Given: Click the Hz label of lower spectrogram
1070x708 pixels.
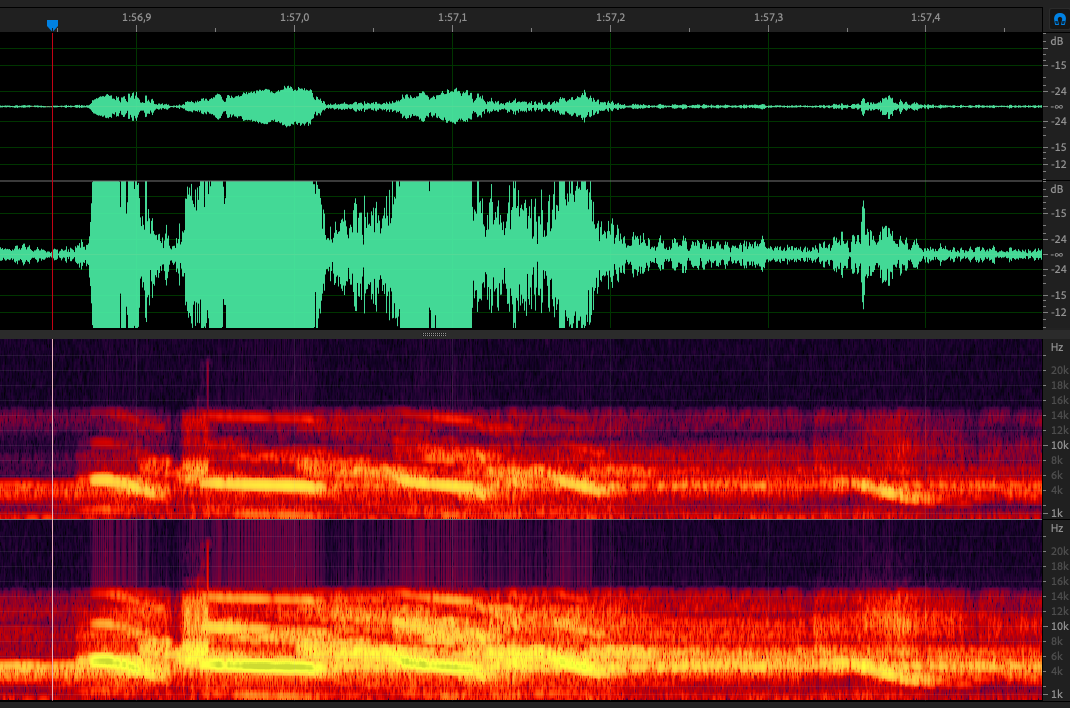Looking at the screenshot, I should click(x=1057, y=527).
